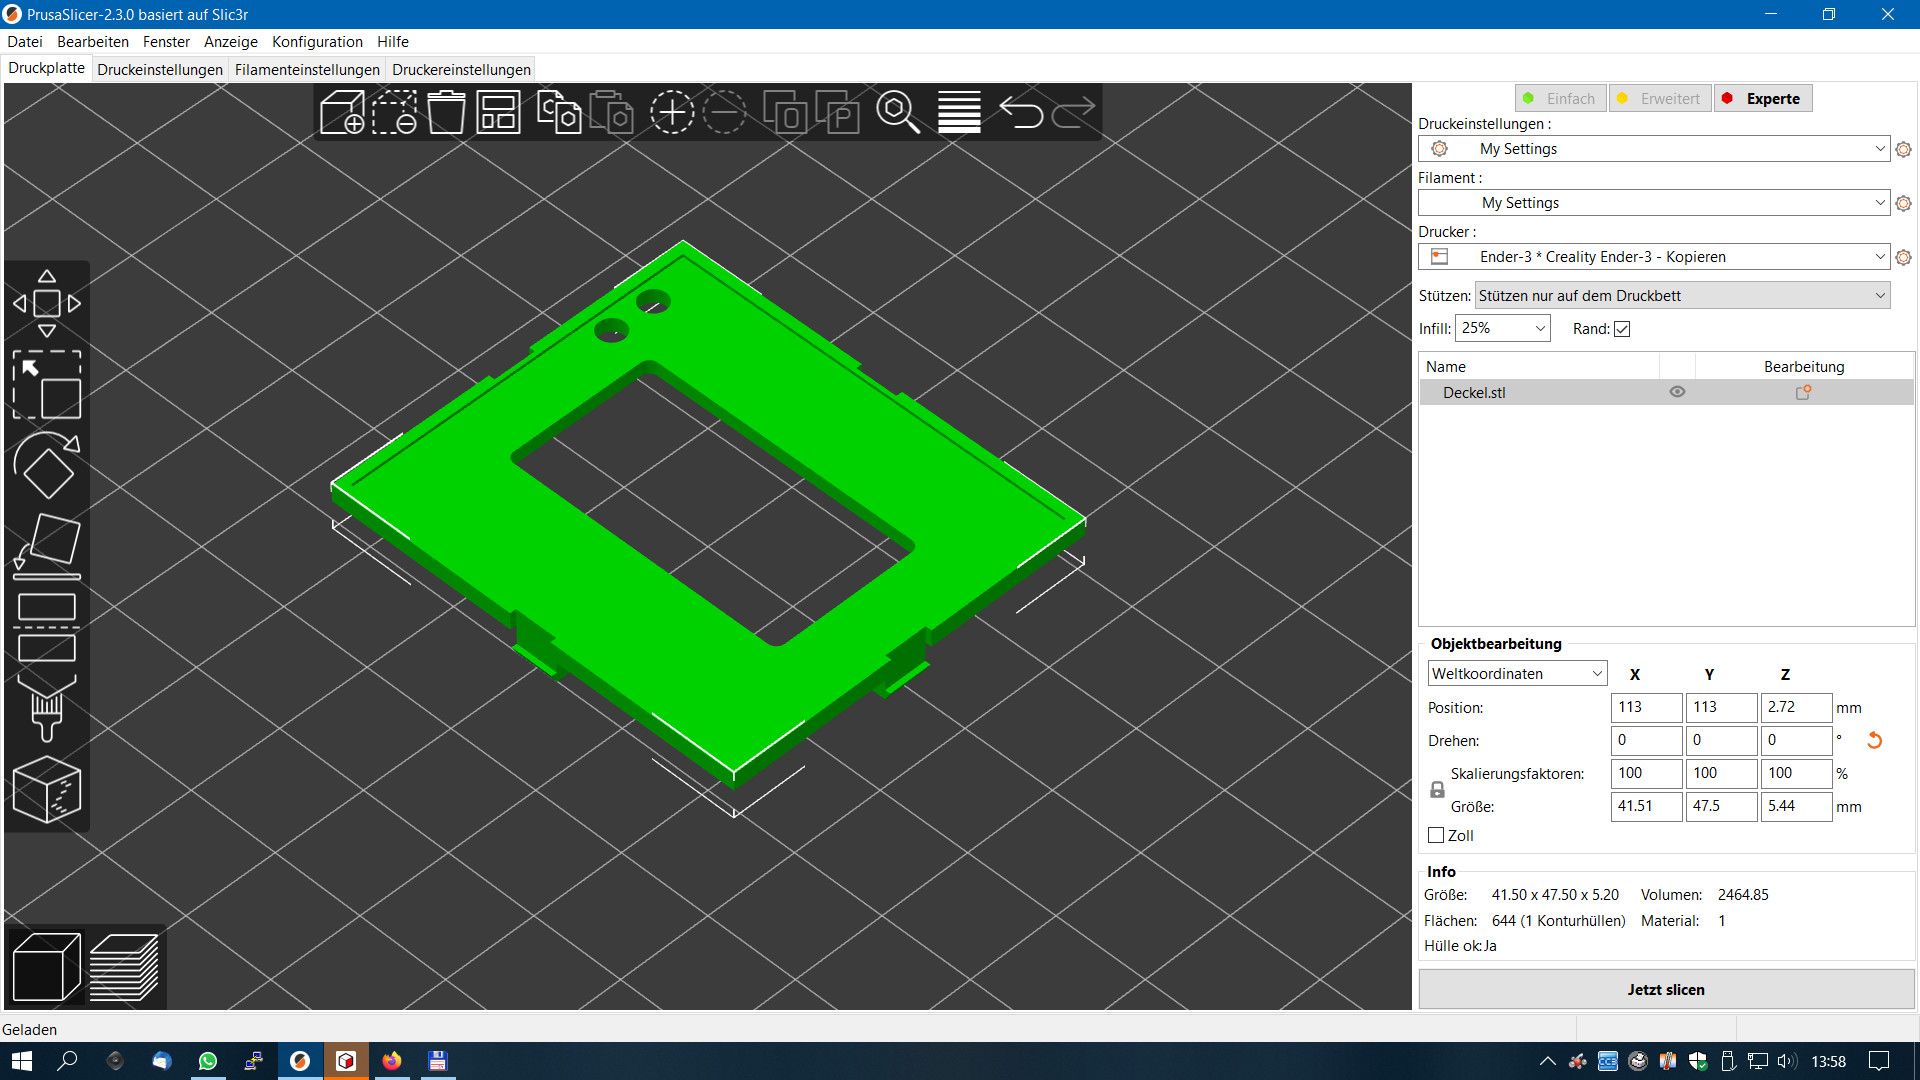Switch to Experte mode
Screen dimensions: 1920x1080
point(1763,98)
